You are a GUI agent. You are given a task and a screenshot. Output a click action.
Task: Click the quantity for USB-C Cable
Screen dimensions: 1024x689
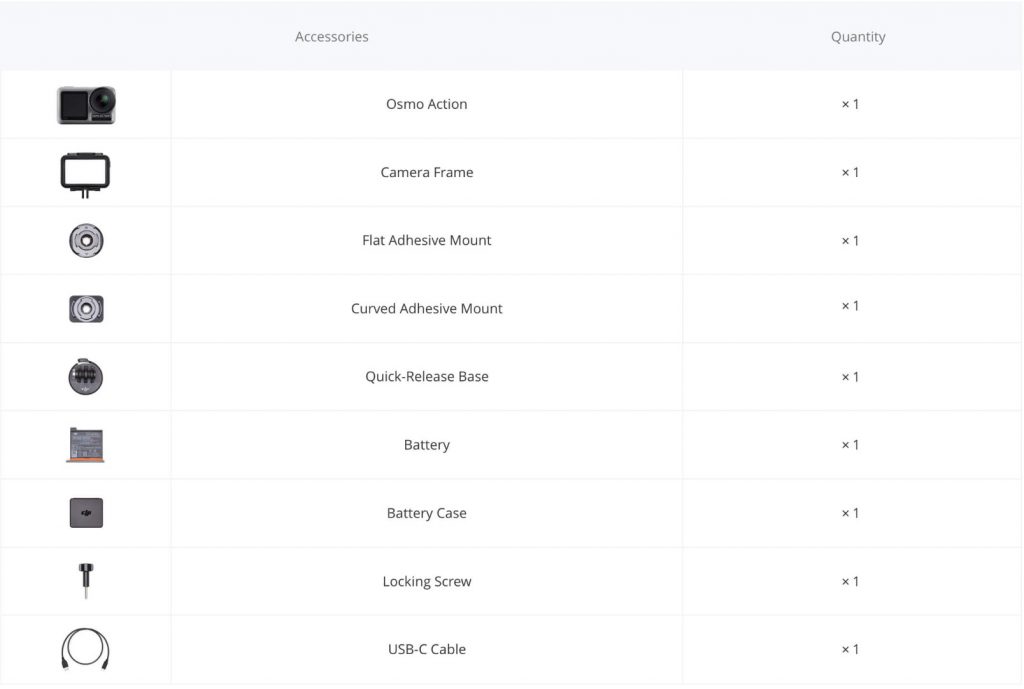[x=850, y=649]
